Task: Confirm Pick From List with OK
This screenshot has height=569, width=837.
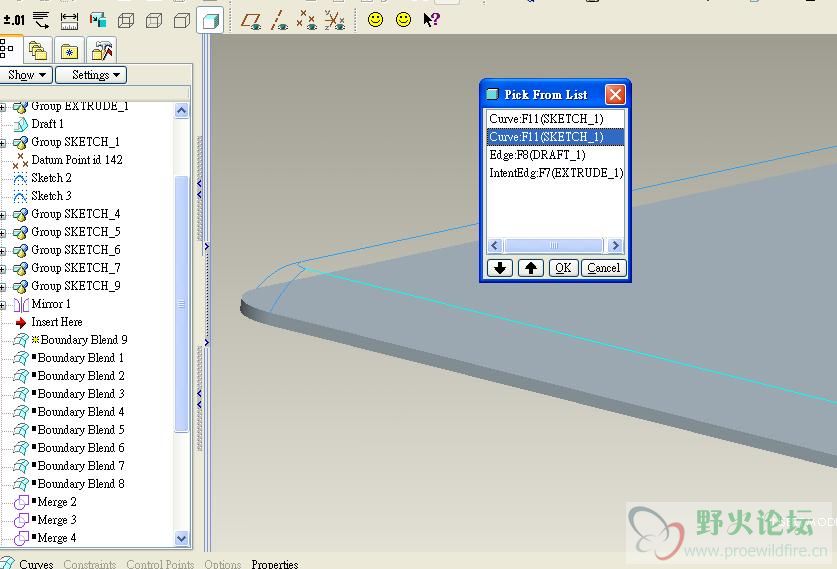Action: coord(563,268)
